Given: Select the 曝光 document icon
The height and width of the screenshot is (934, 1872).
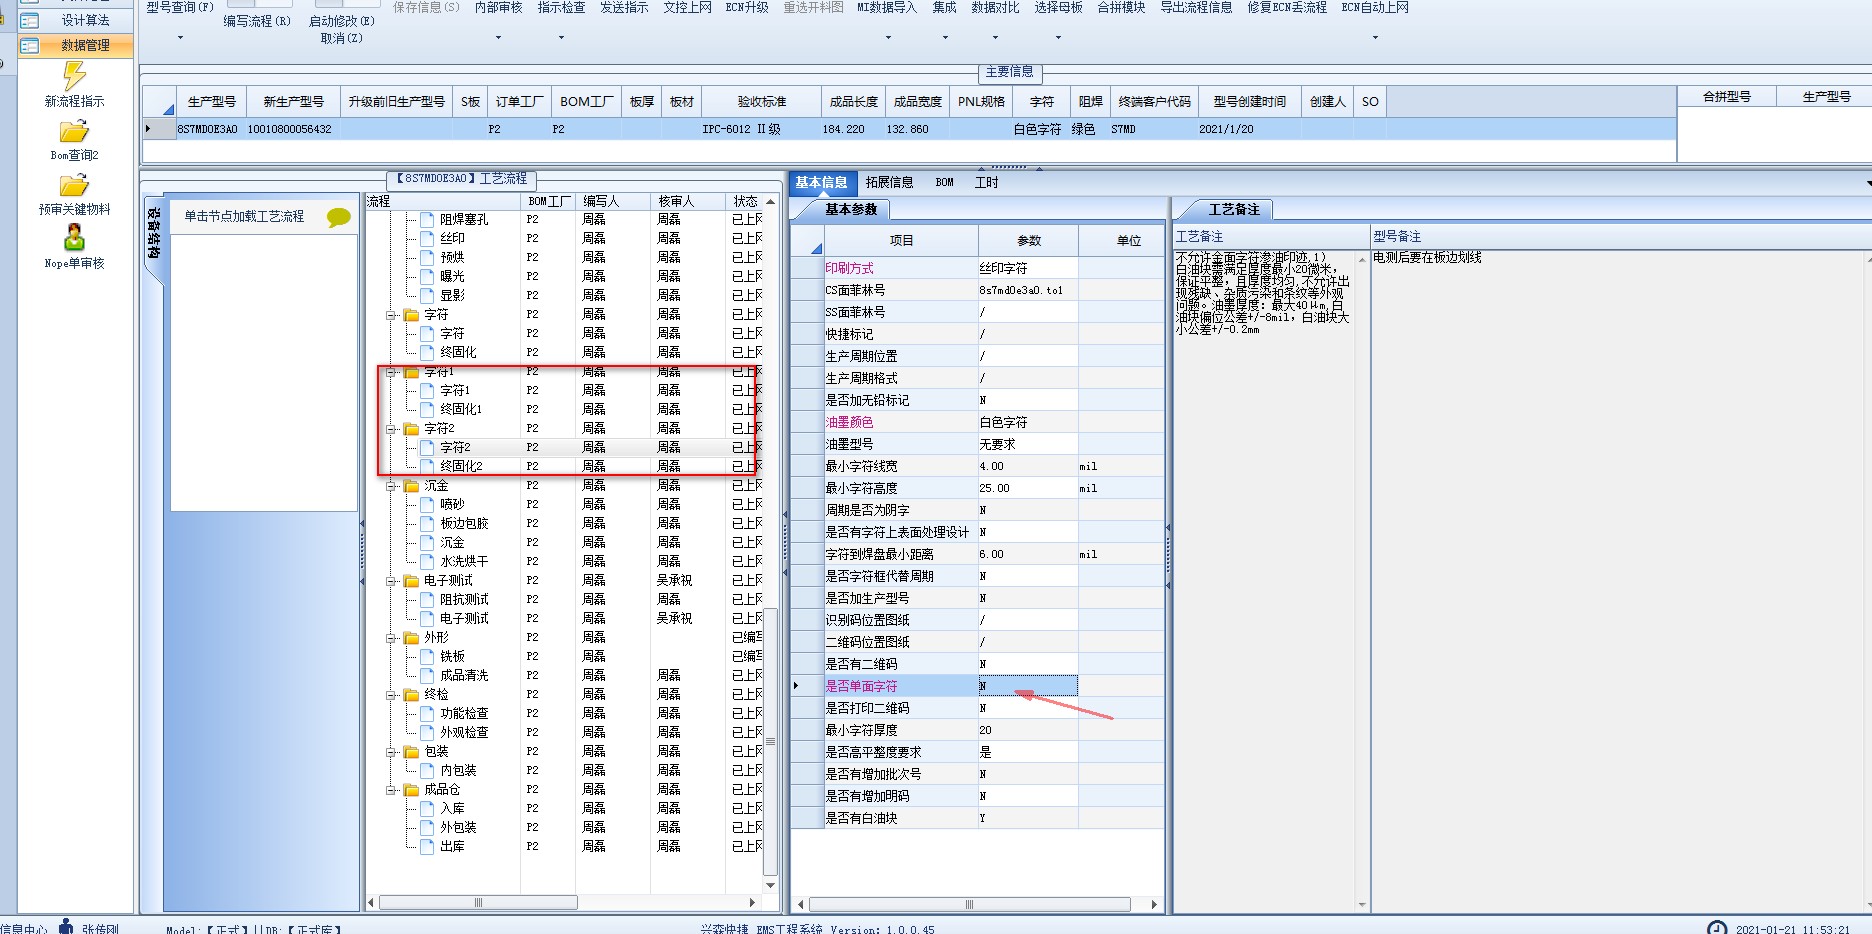Looking at the screenshot, I should 427,276.
